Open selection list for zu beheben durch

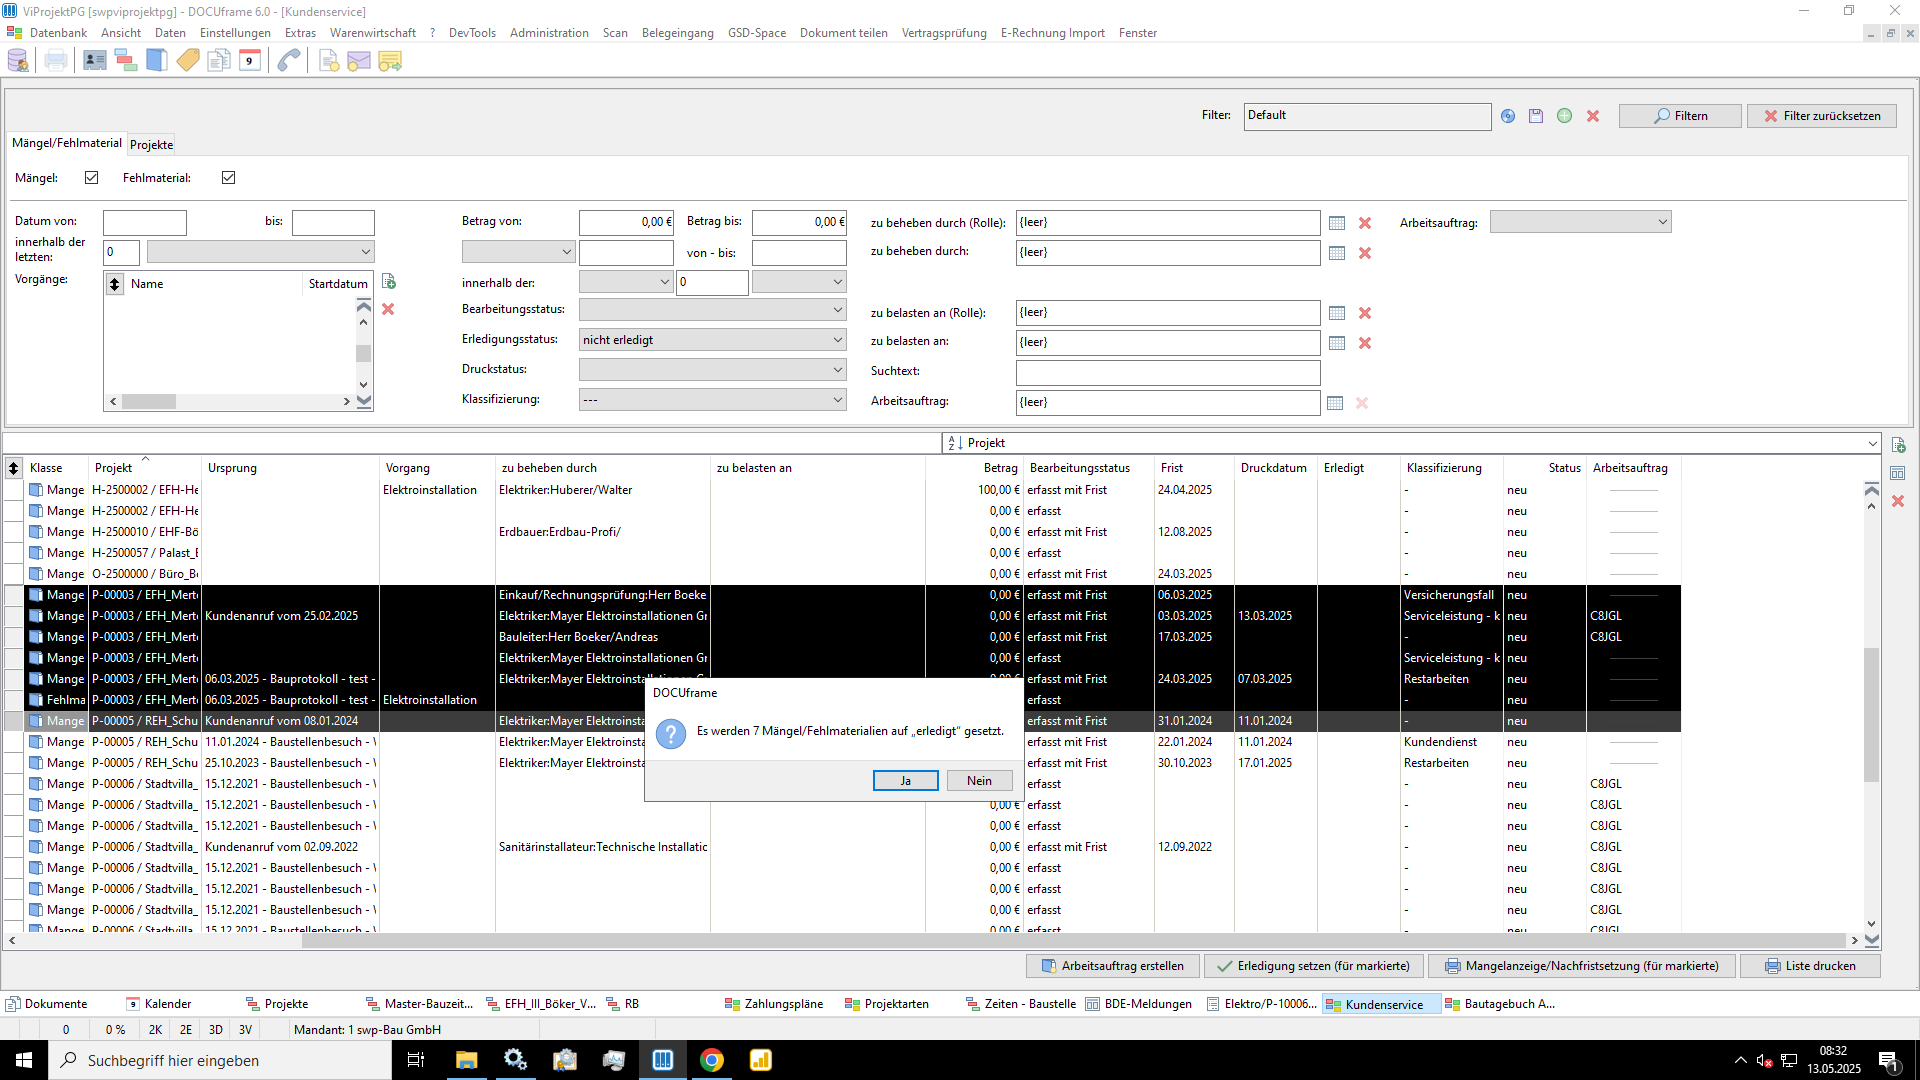coord(1337,253)
